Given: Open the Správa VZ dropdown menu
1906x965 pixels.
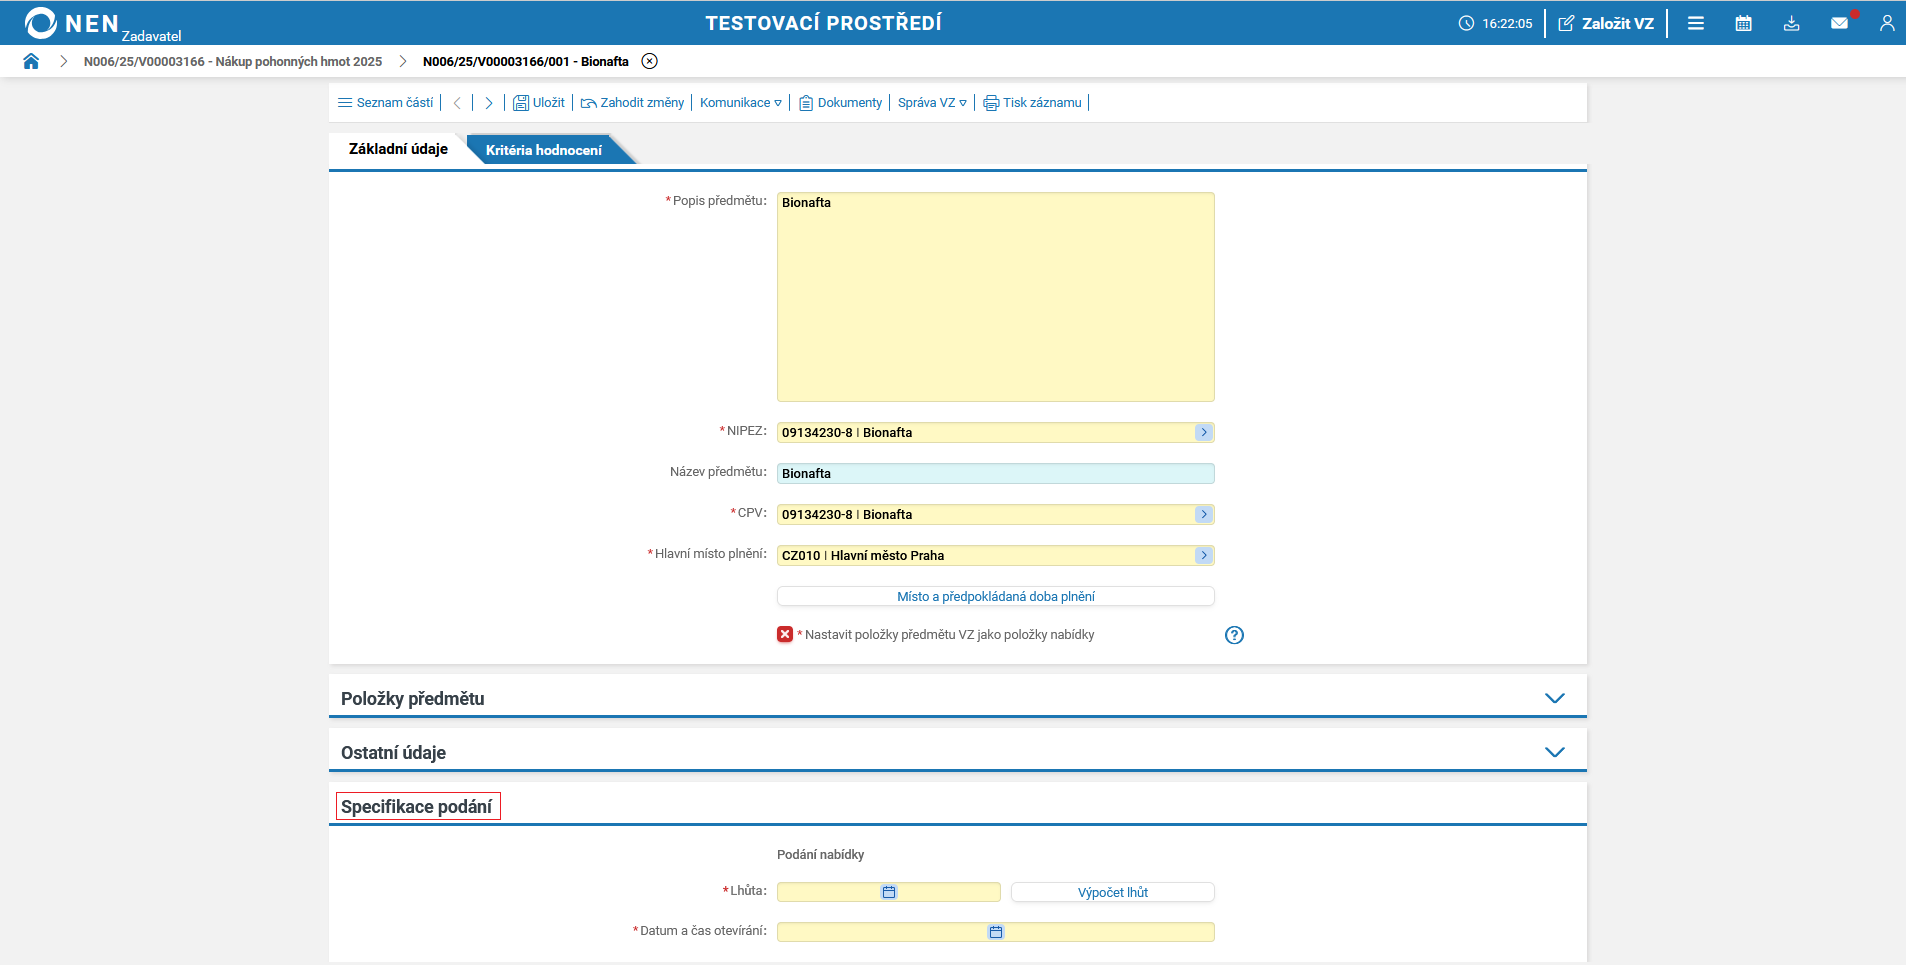Looking at the screenshot, I should [931, 103].
